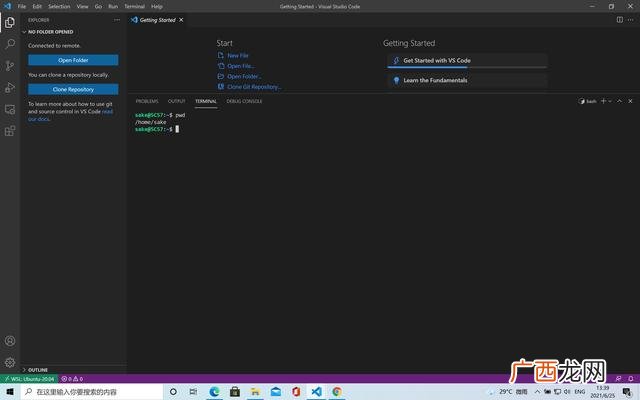
Task: Open the Go menu
Action: (98, 7)
